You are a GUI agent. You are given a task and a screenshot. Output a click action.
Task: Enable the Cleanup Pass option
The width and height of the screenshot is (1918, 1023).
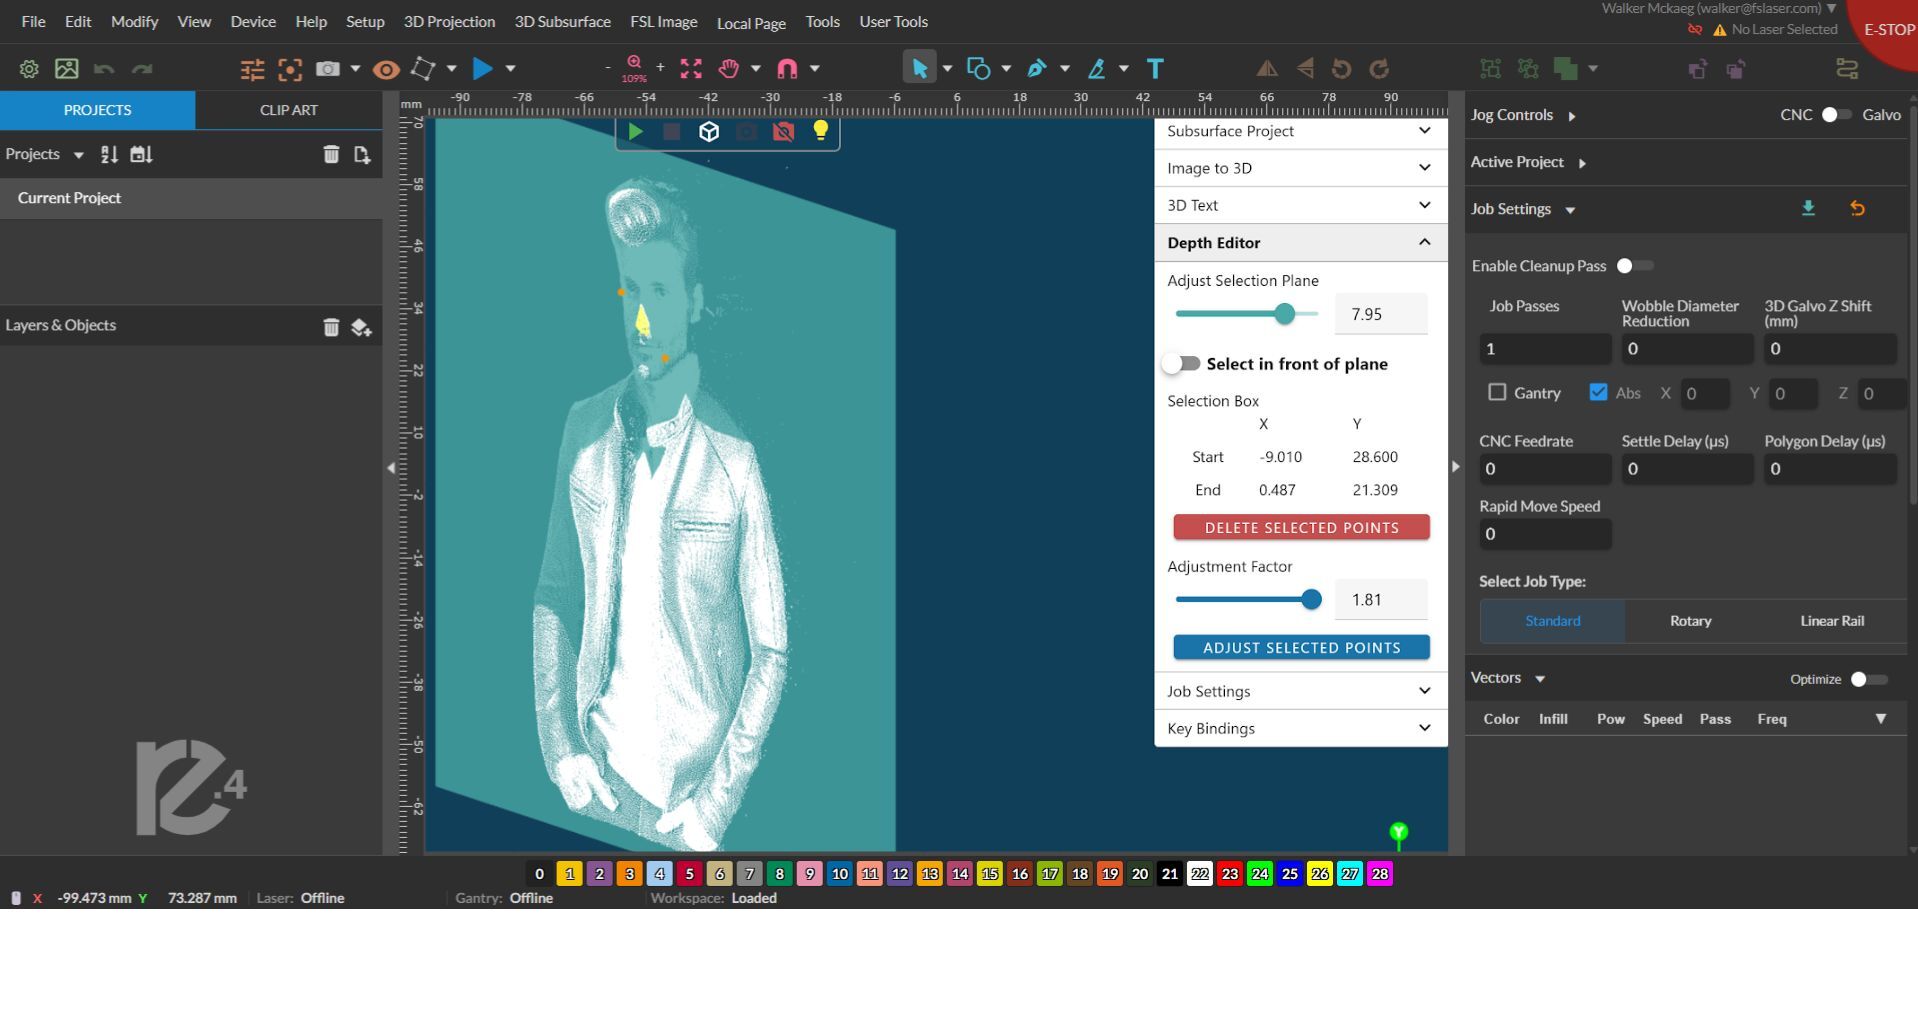(x=1634, y=266)
